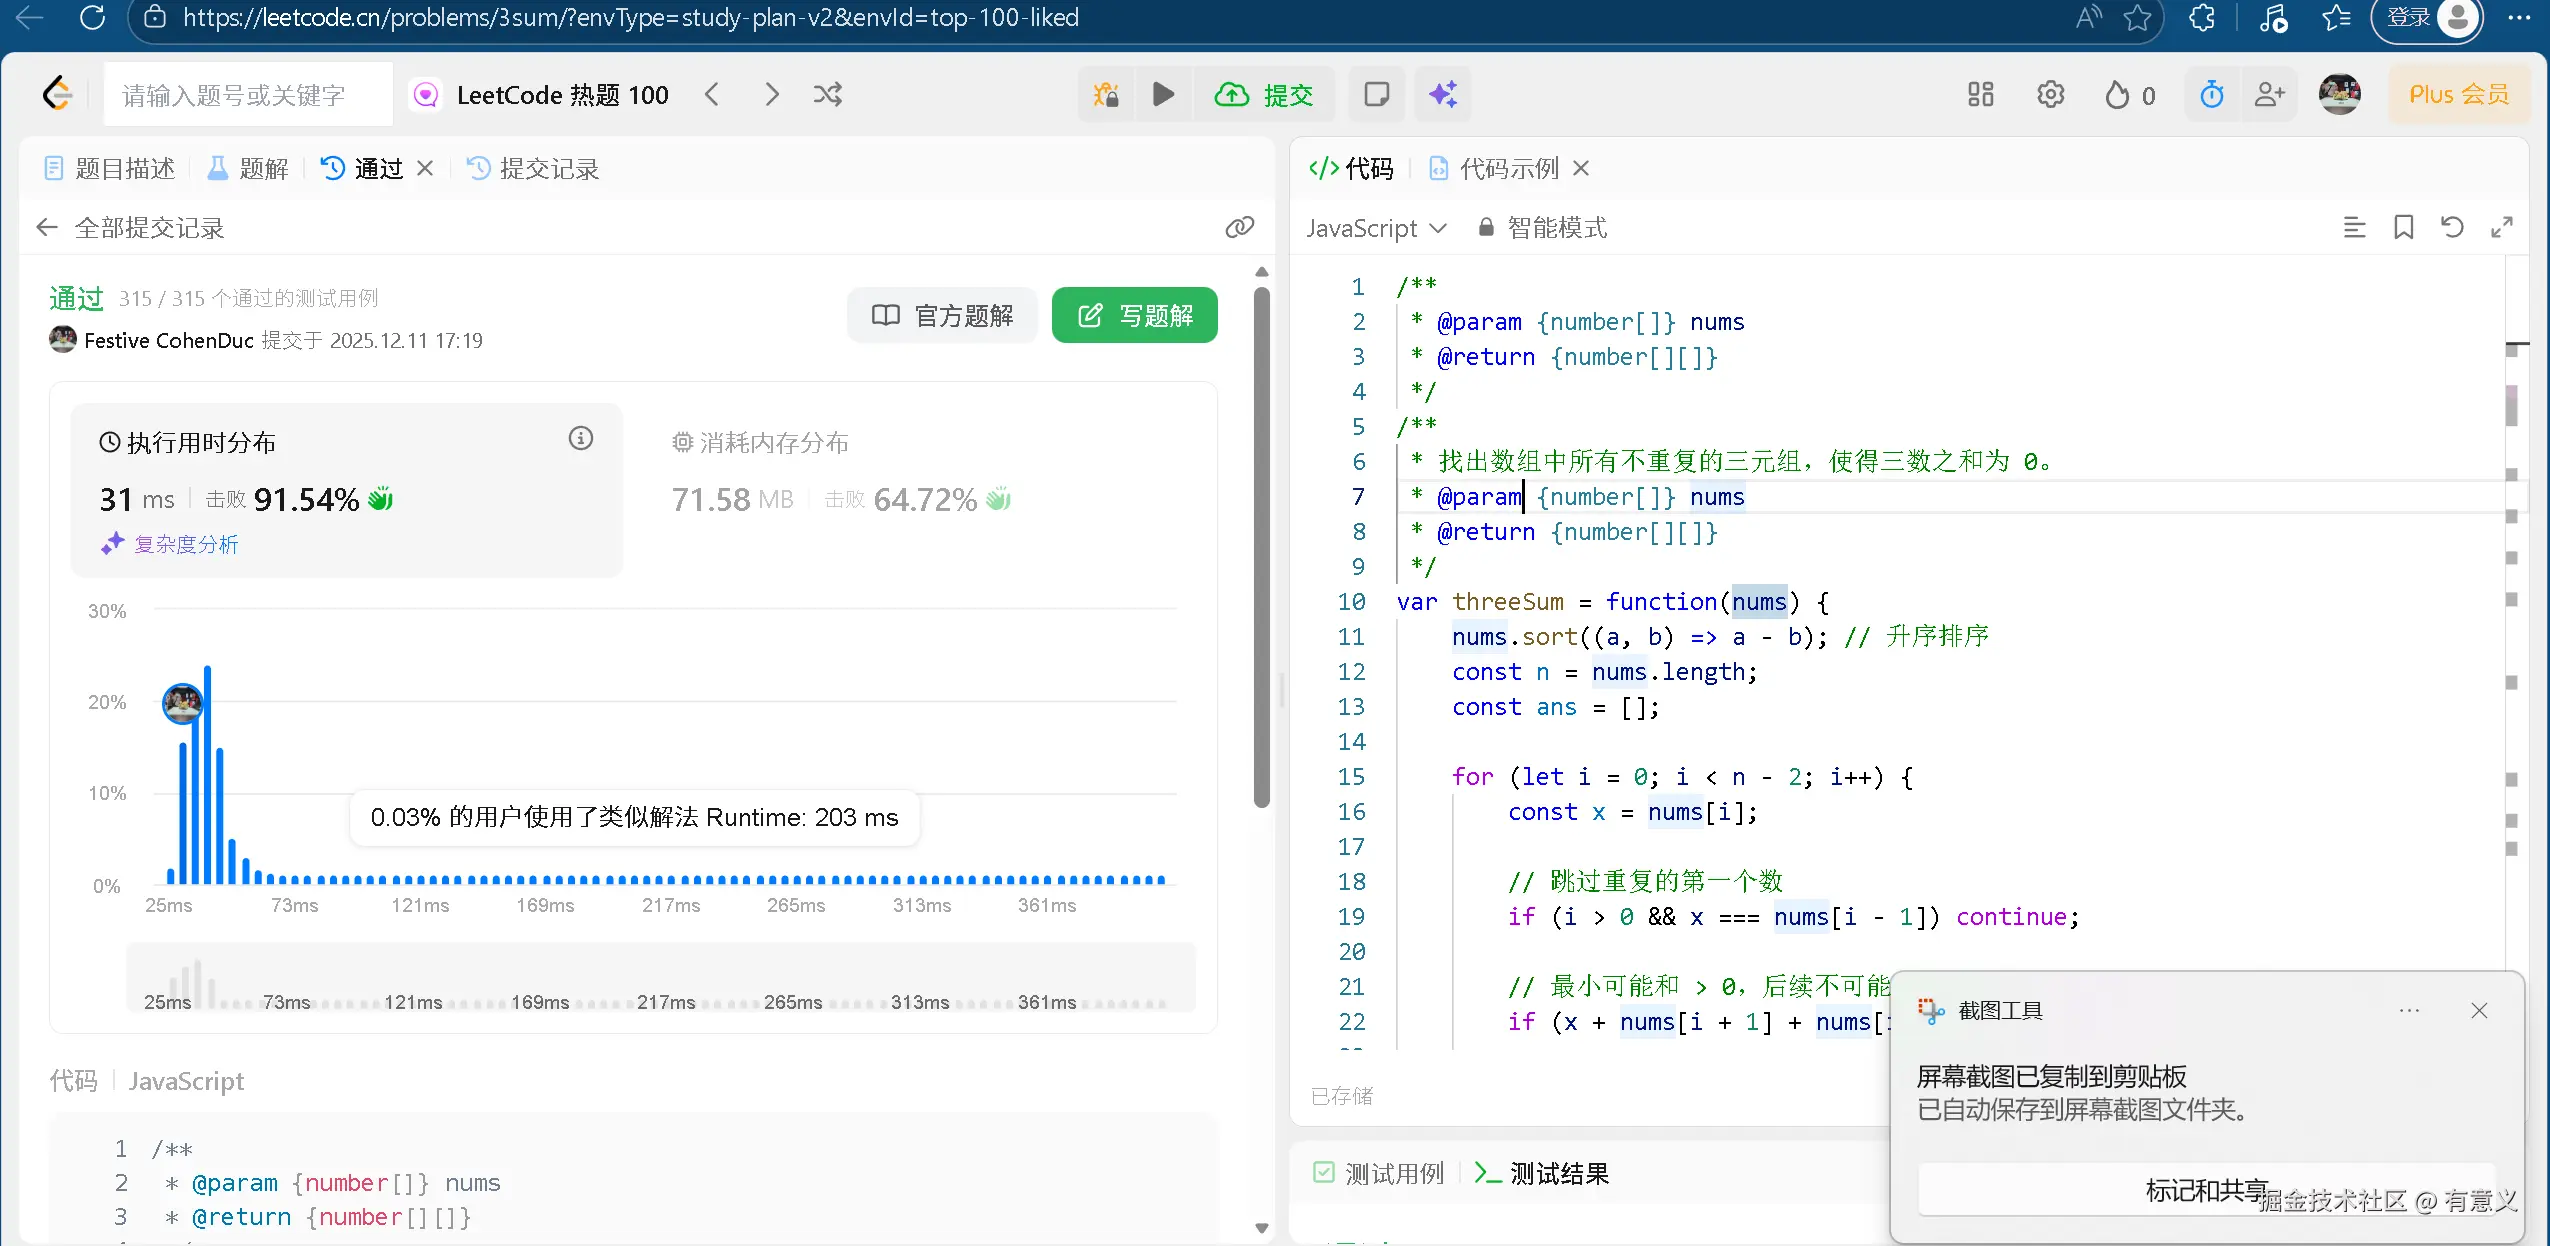
Task: Switch to 题解 tab
Action: 248,168
